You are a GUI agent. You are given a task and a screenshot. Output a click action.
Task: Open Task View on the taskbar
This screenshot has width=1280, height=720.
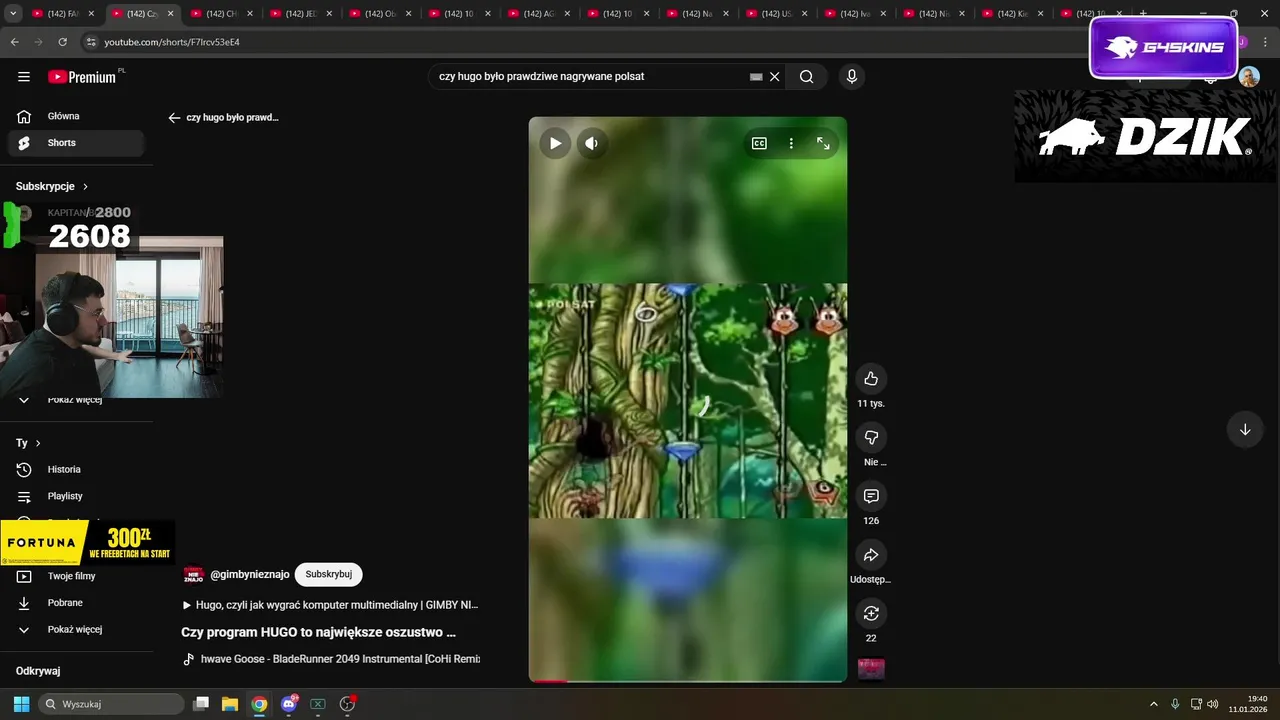(201, 704)
